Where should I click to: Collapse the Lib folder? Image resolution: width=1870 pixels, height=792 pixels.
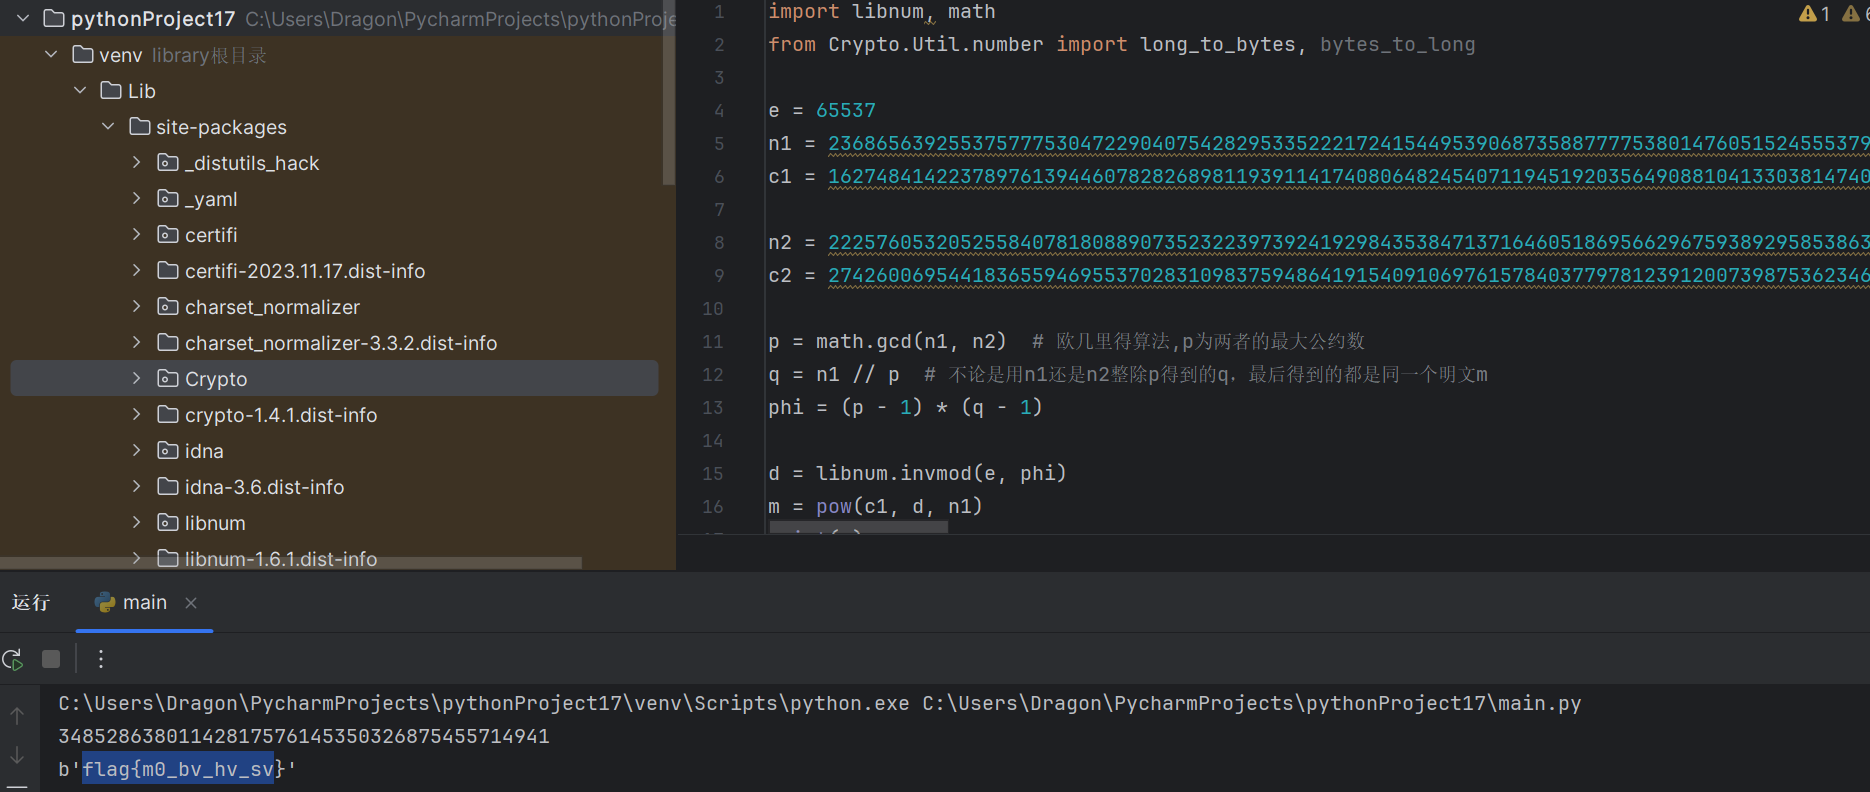pyautogui.click(x=80, y=91)
